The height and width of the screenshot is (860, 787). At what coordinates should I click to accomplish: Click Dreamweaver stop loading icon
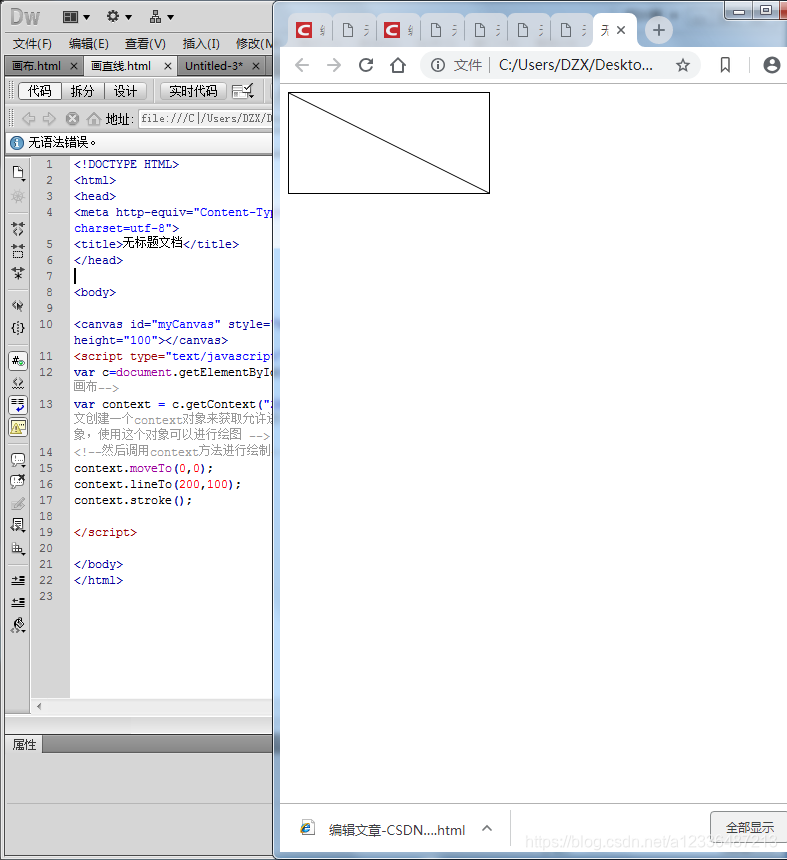(72, 118)
